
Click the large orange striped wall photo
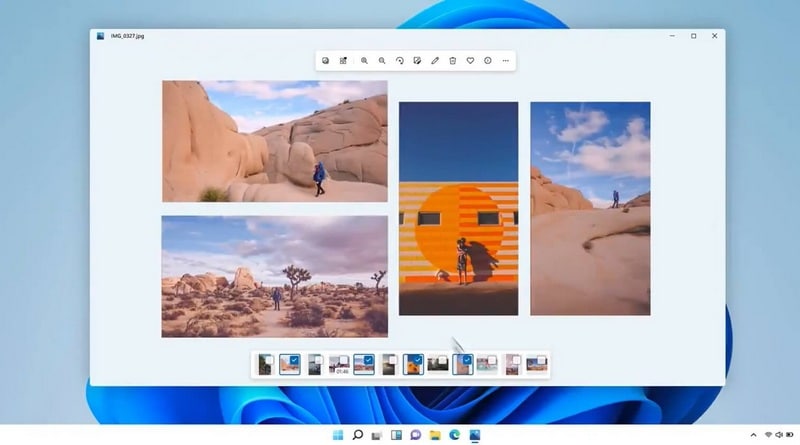point(459,209)
